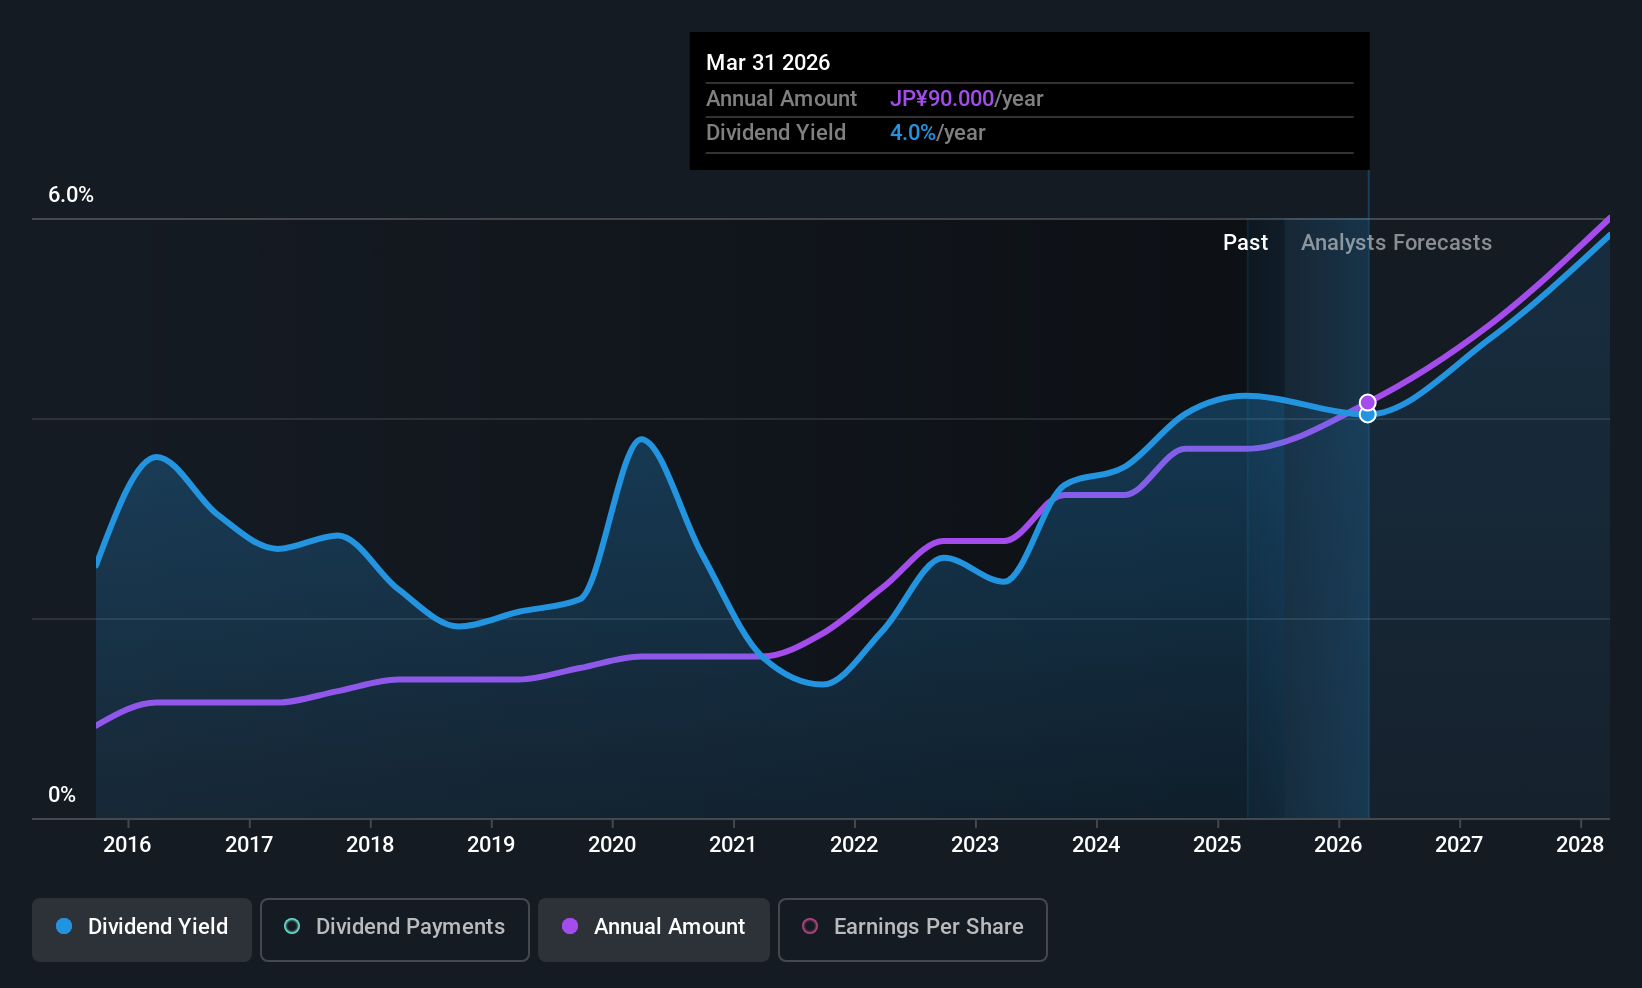Viewport: 1642px width, 988px height.
Task: Click the teal Dividend Payments circle icon
Action: point(292,927)
